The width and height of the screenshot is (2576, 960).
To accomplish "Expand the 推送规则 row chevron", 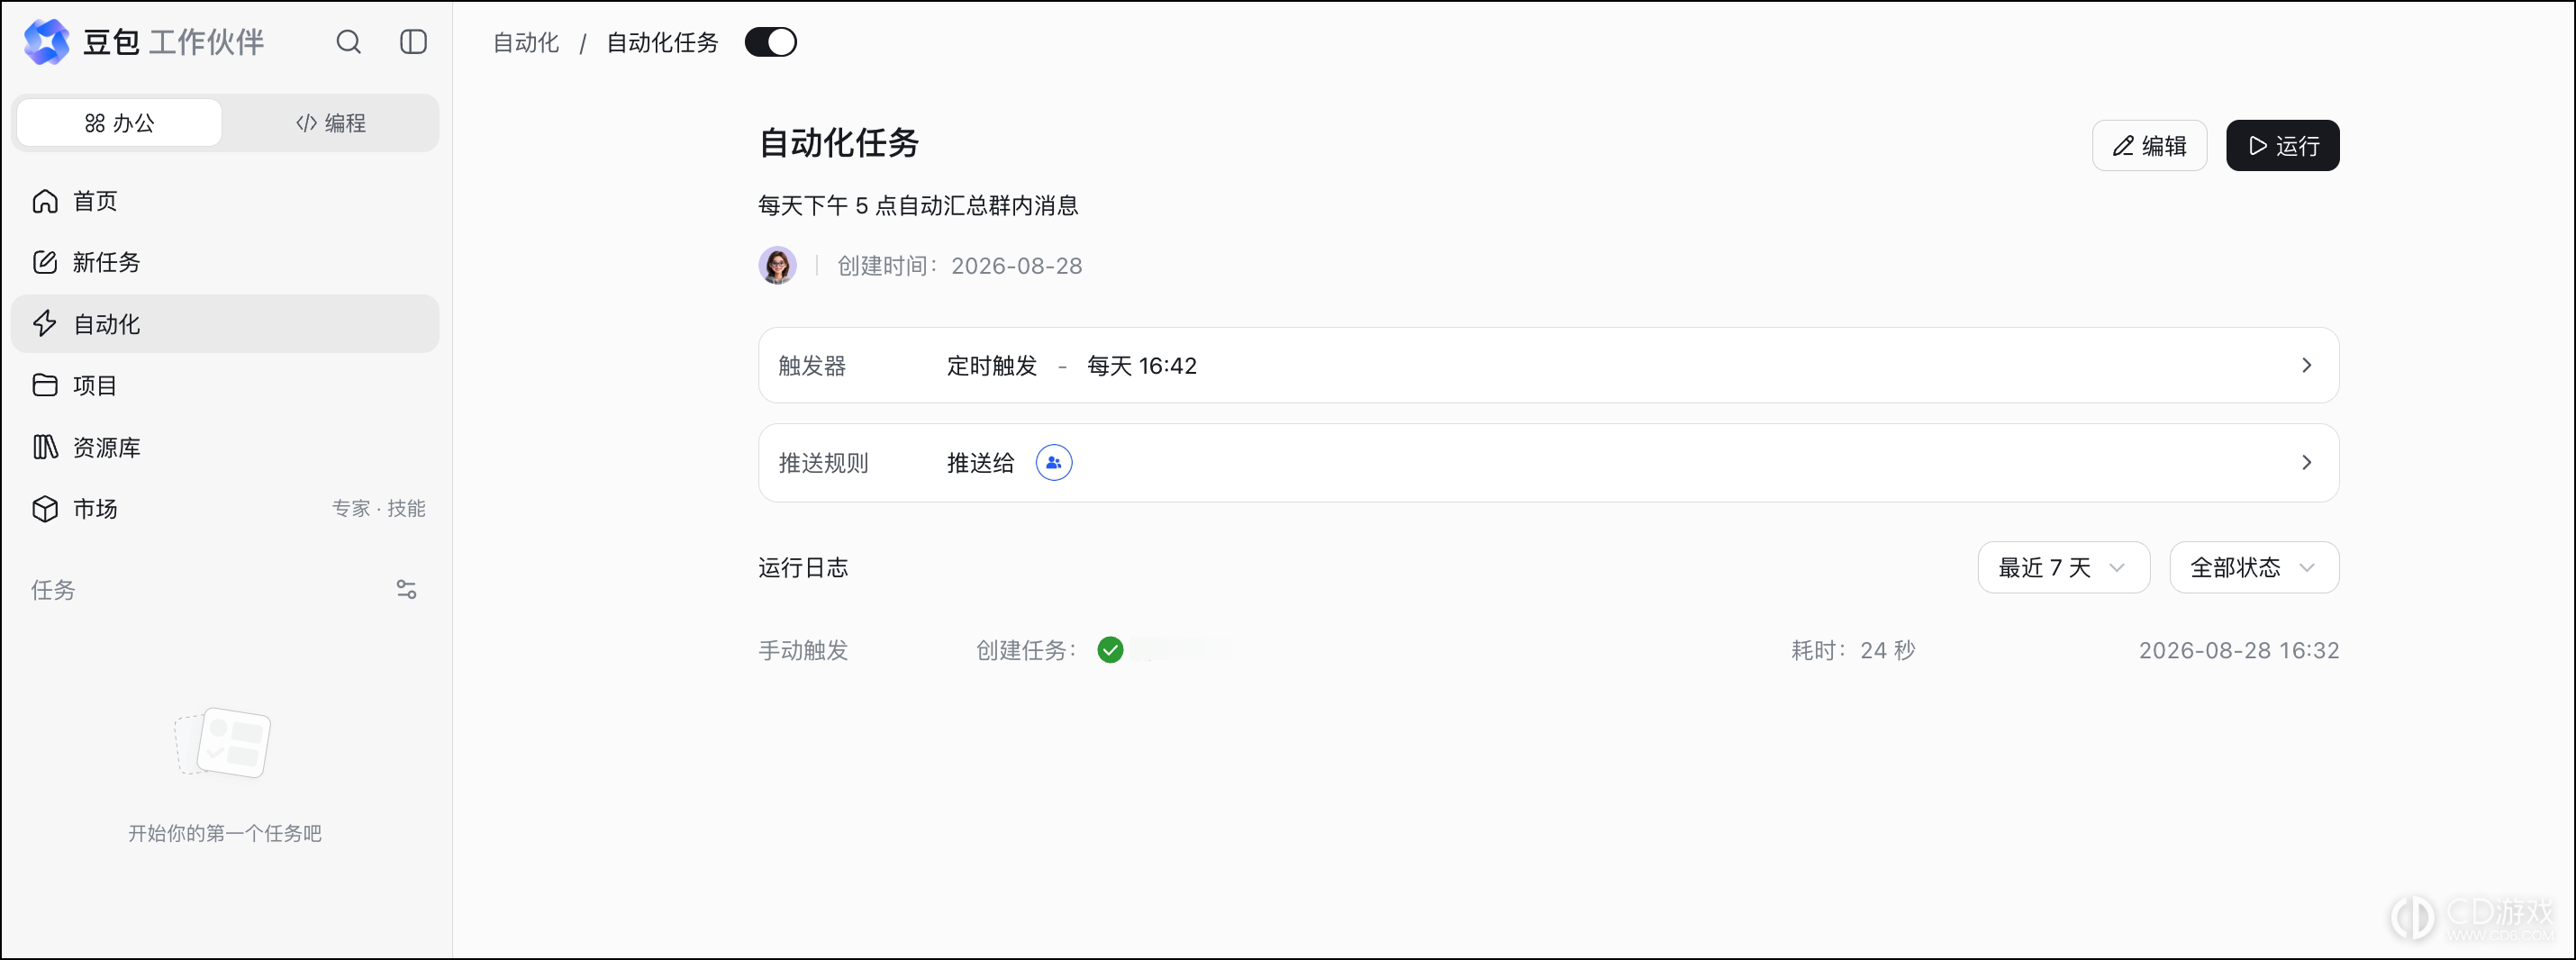I will 2306,463.
